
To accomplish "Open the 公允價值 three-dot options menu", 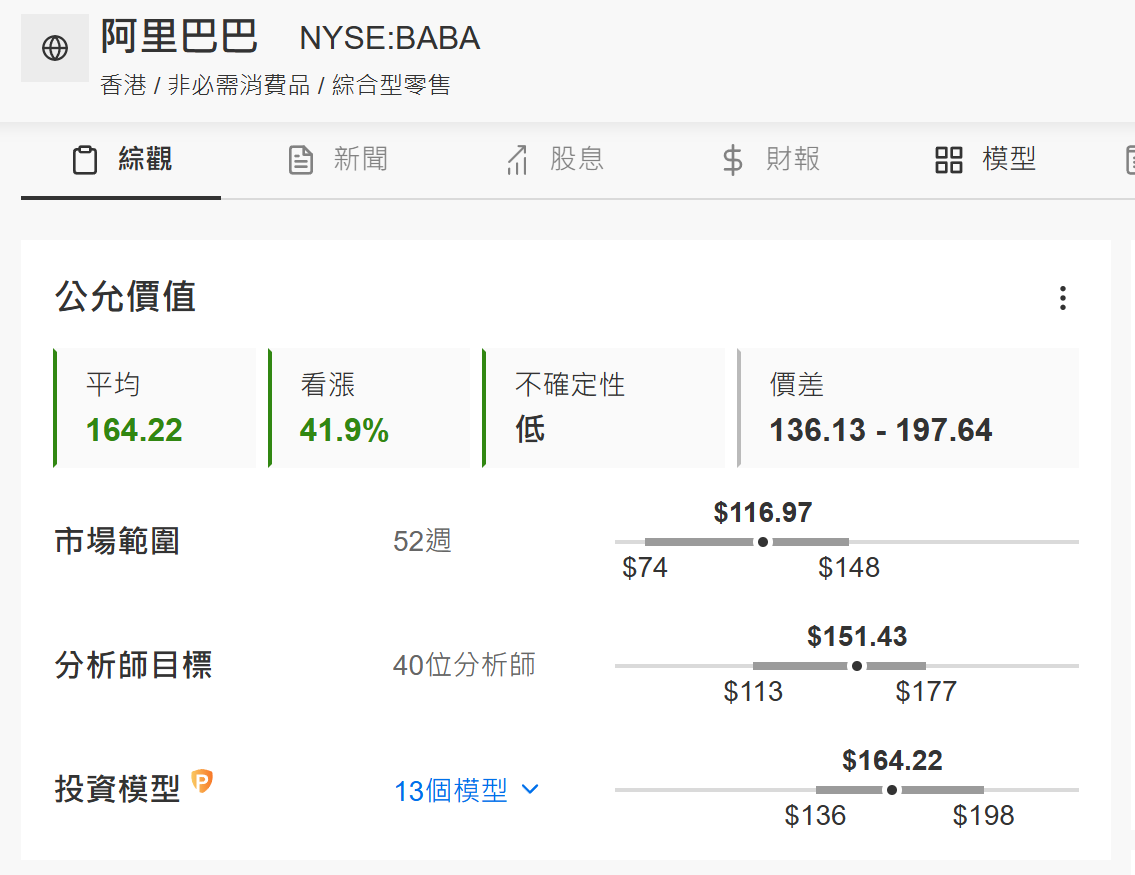I will point(1063,297).
